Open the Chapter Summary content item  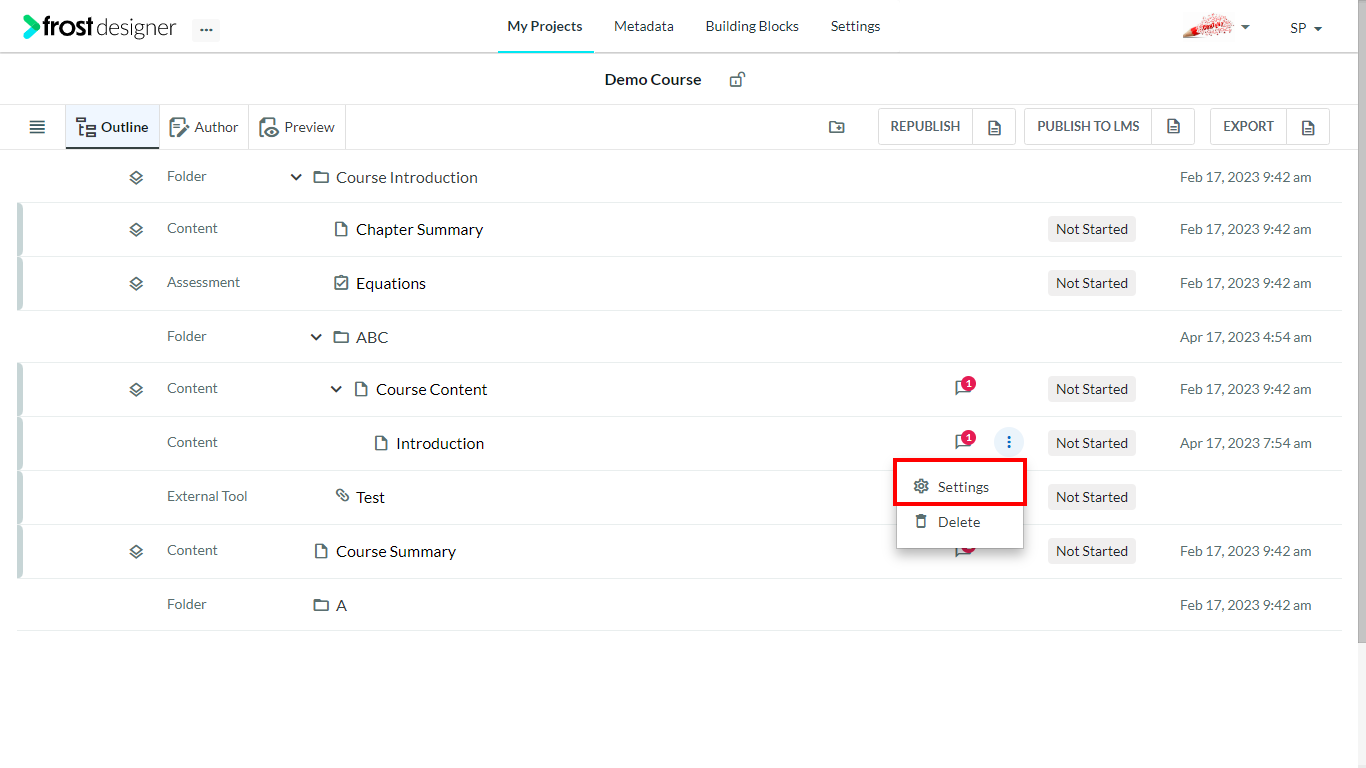[419, 229]
